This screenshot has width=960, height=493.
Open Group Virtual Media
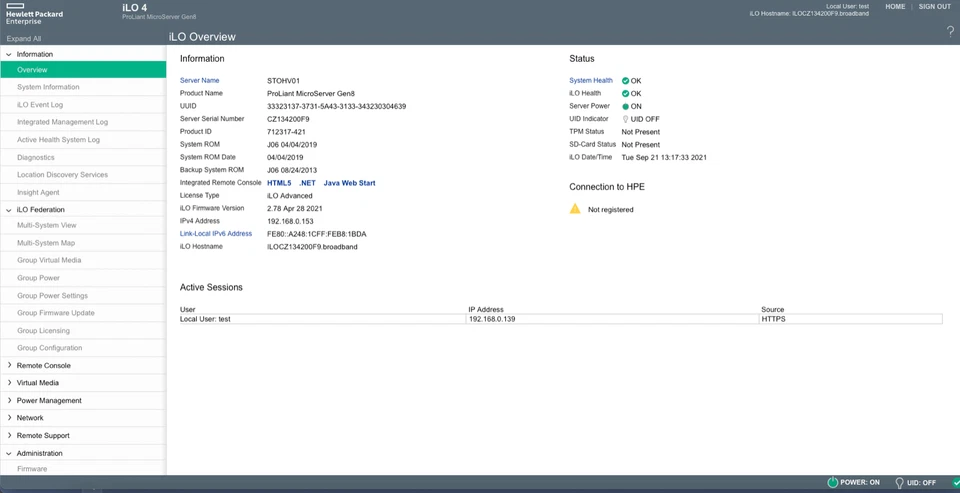(x=49, y=260)
